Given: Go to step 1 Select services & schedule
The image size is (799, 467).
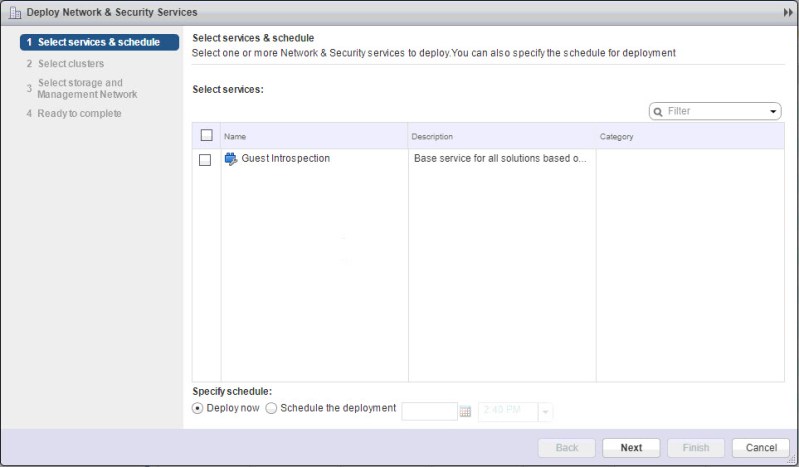Looking at the screenshot, I should point(98,42).
